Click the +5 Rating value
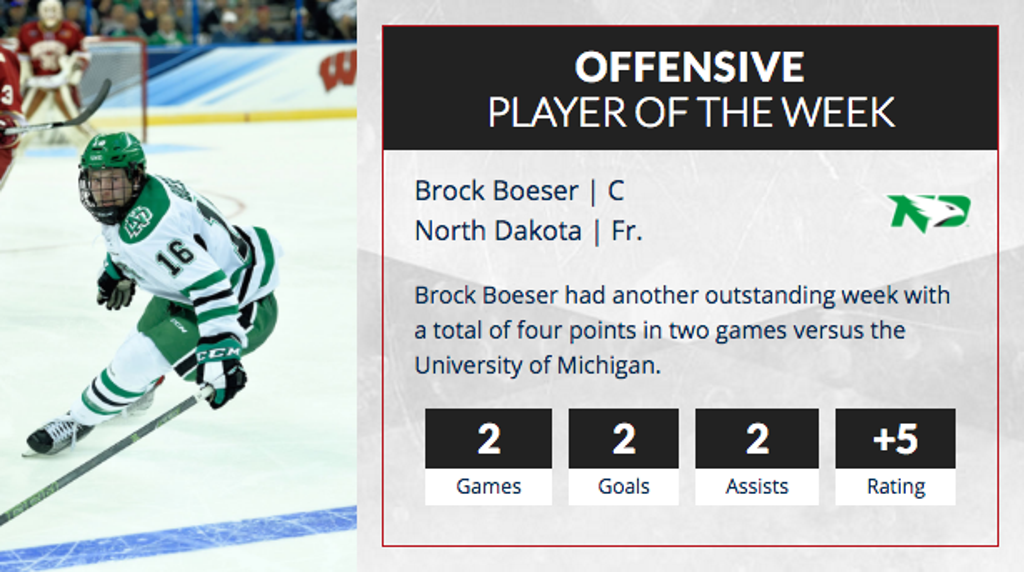 click(895, 439)
